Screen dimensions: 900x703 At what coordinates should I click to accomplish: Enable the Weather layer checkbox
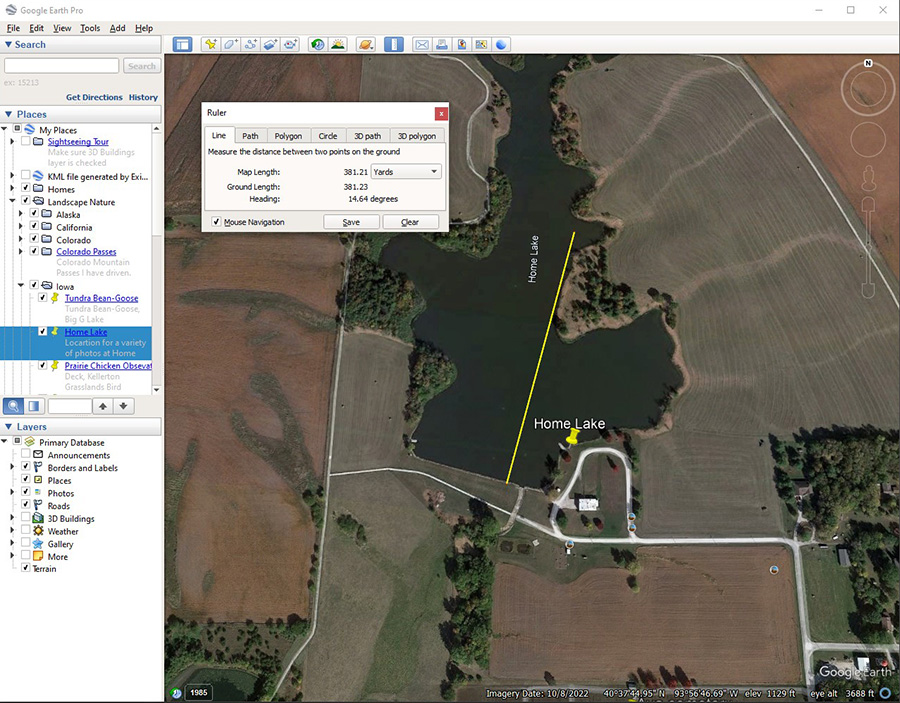(x=25, y=530)
